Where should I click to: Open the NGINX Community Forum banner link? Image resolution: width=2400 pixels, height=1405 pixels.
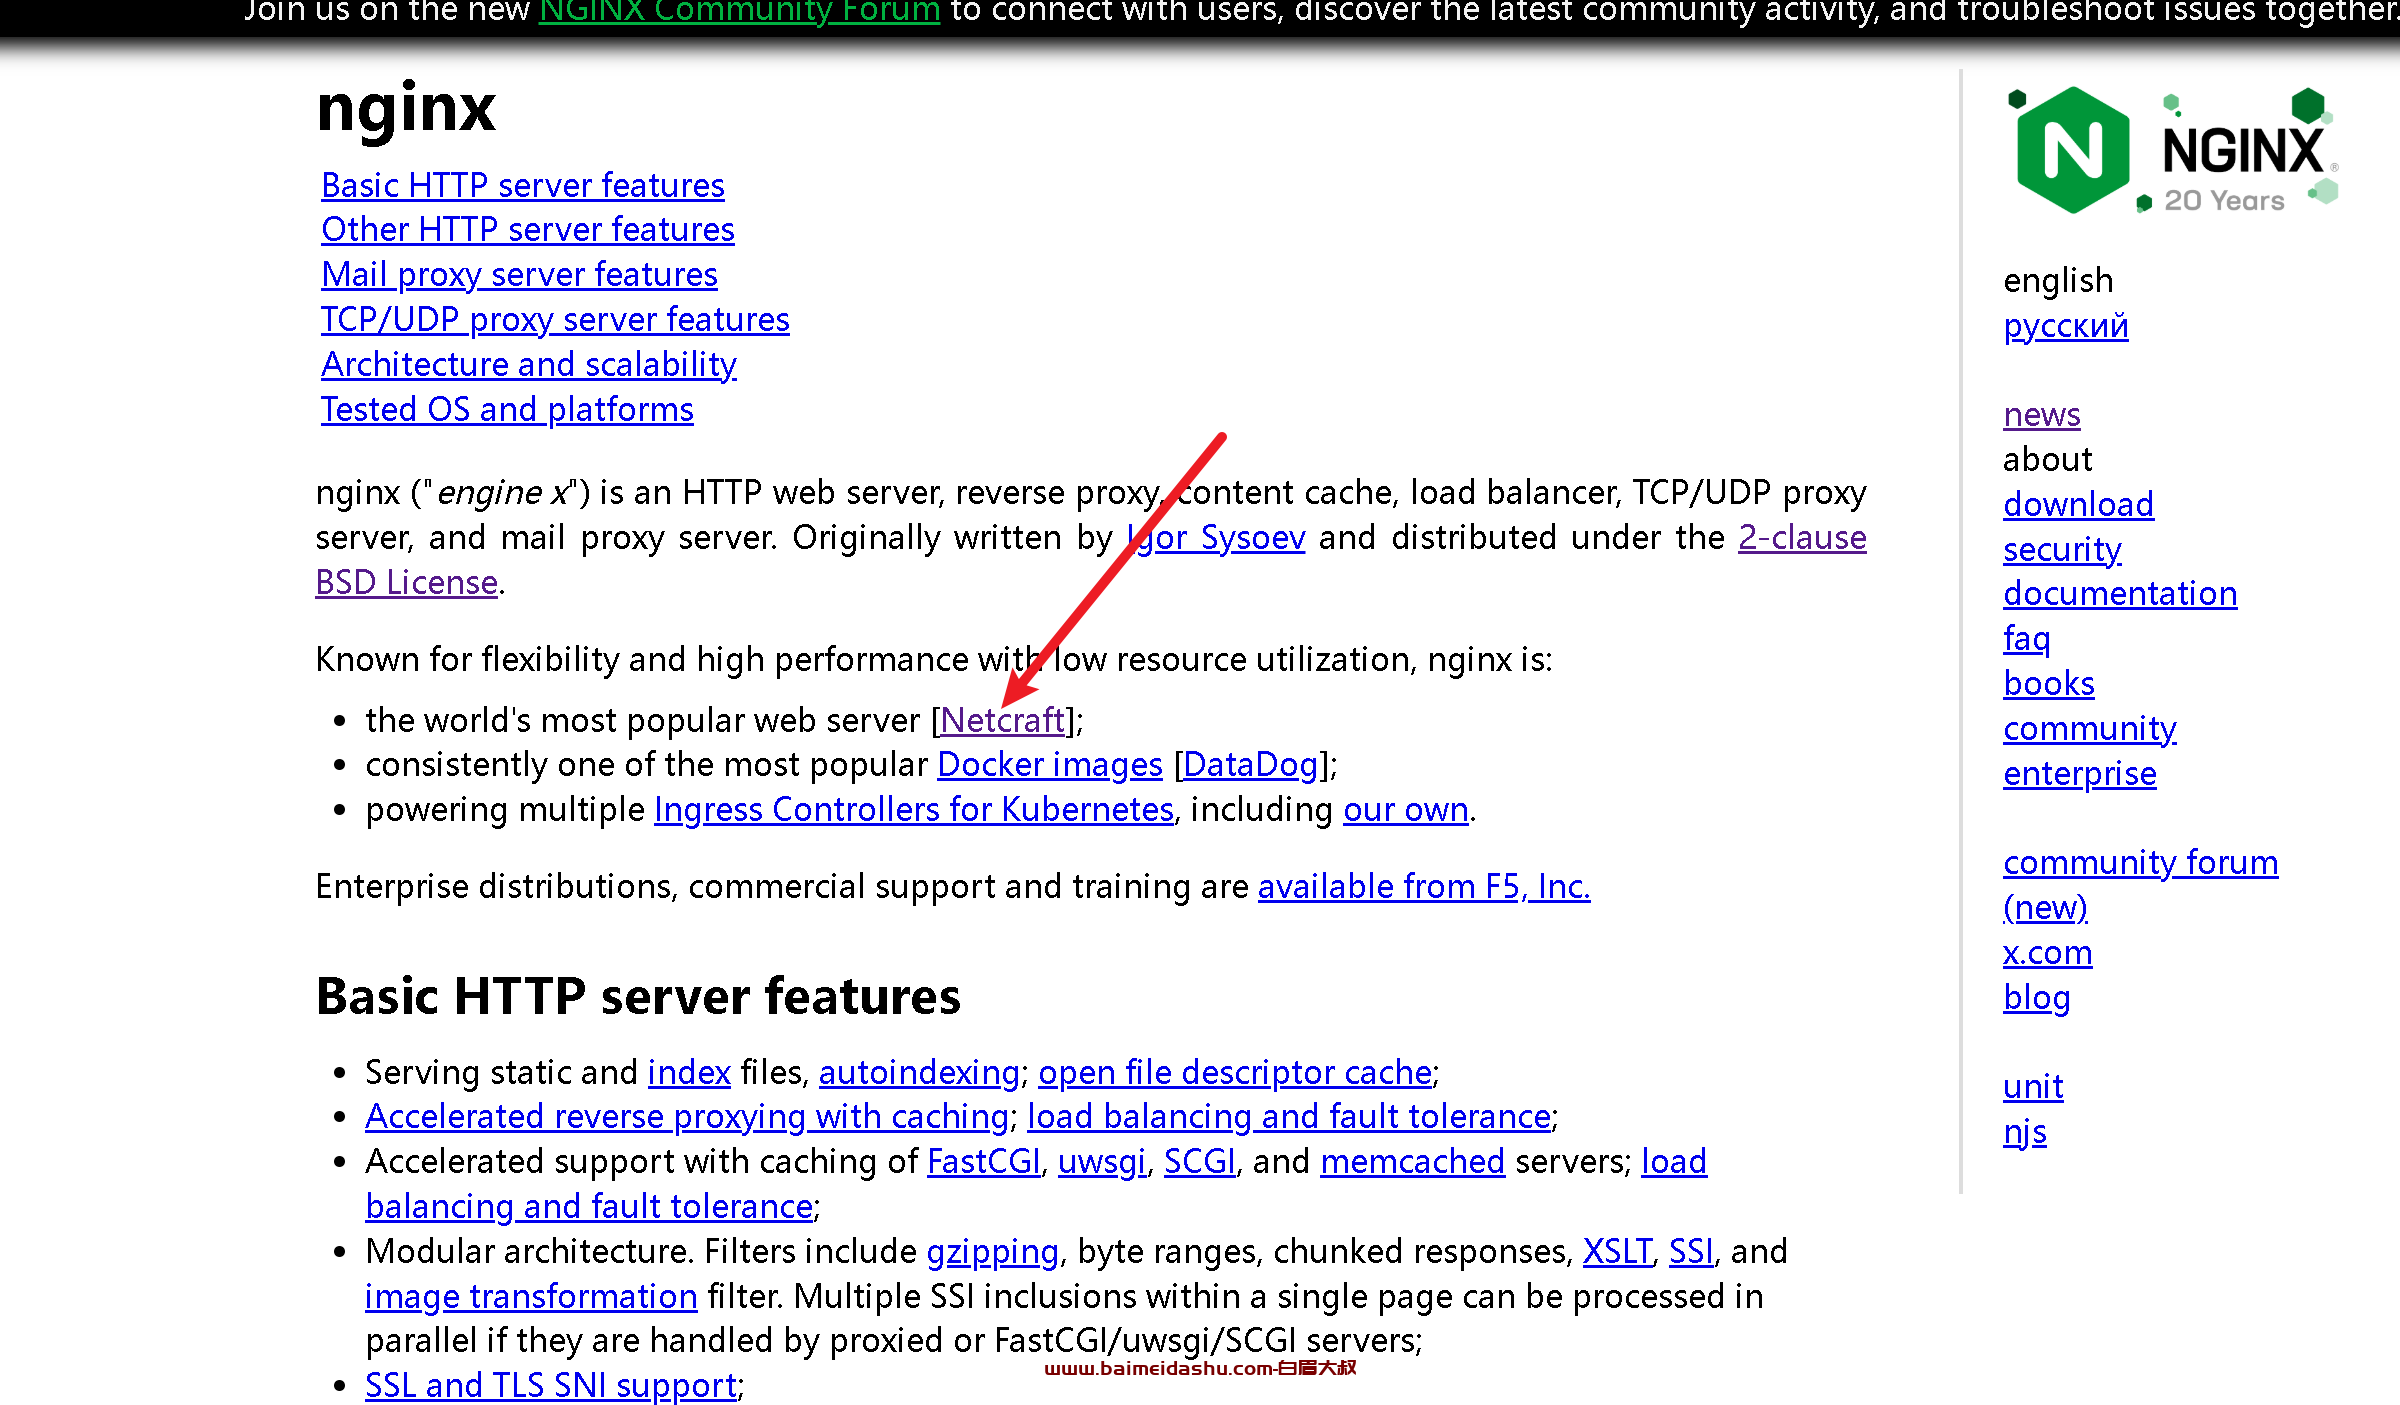(x=739, y=12)
